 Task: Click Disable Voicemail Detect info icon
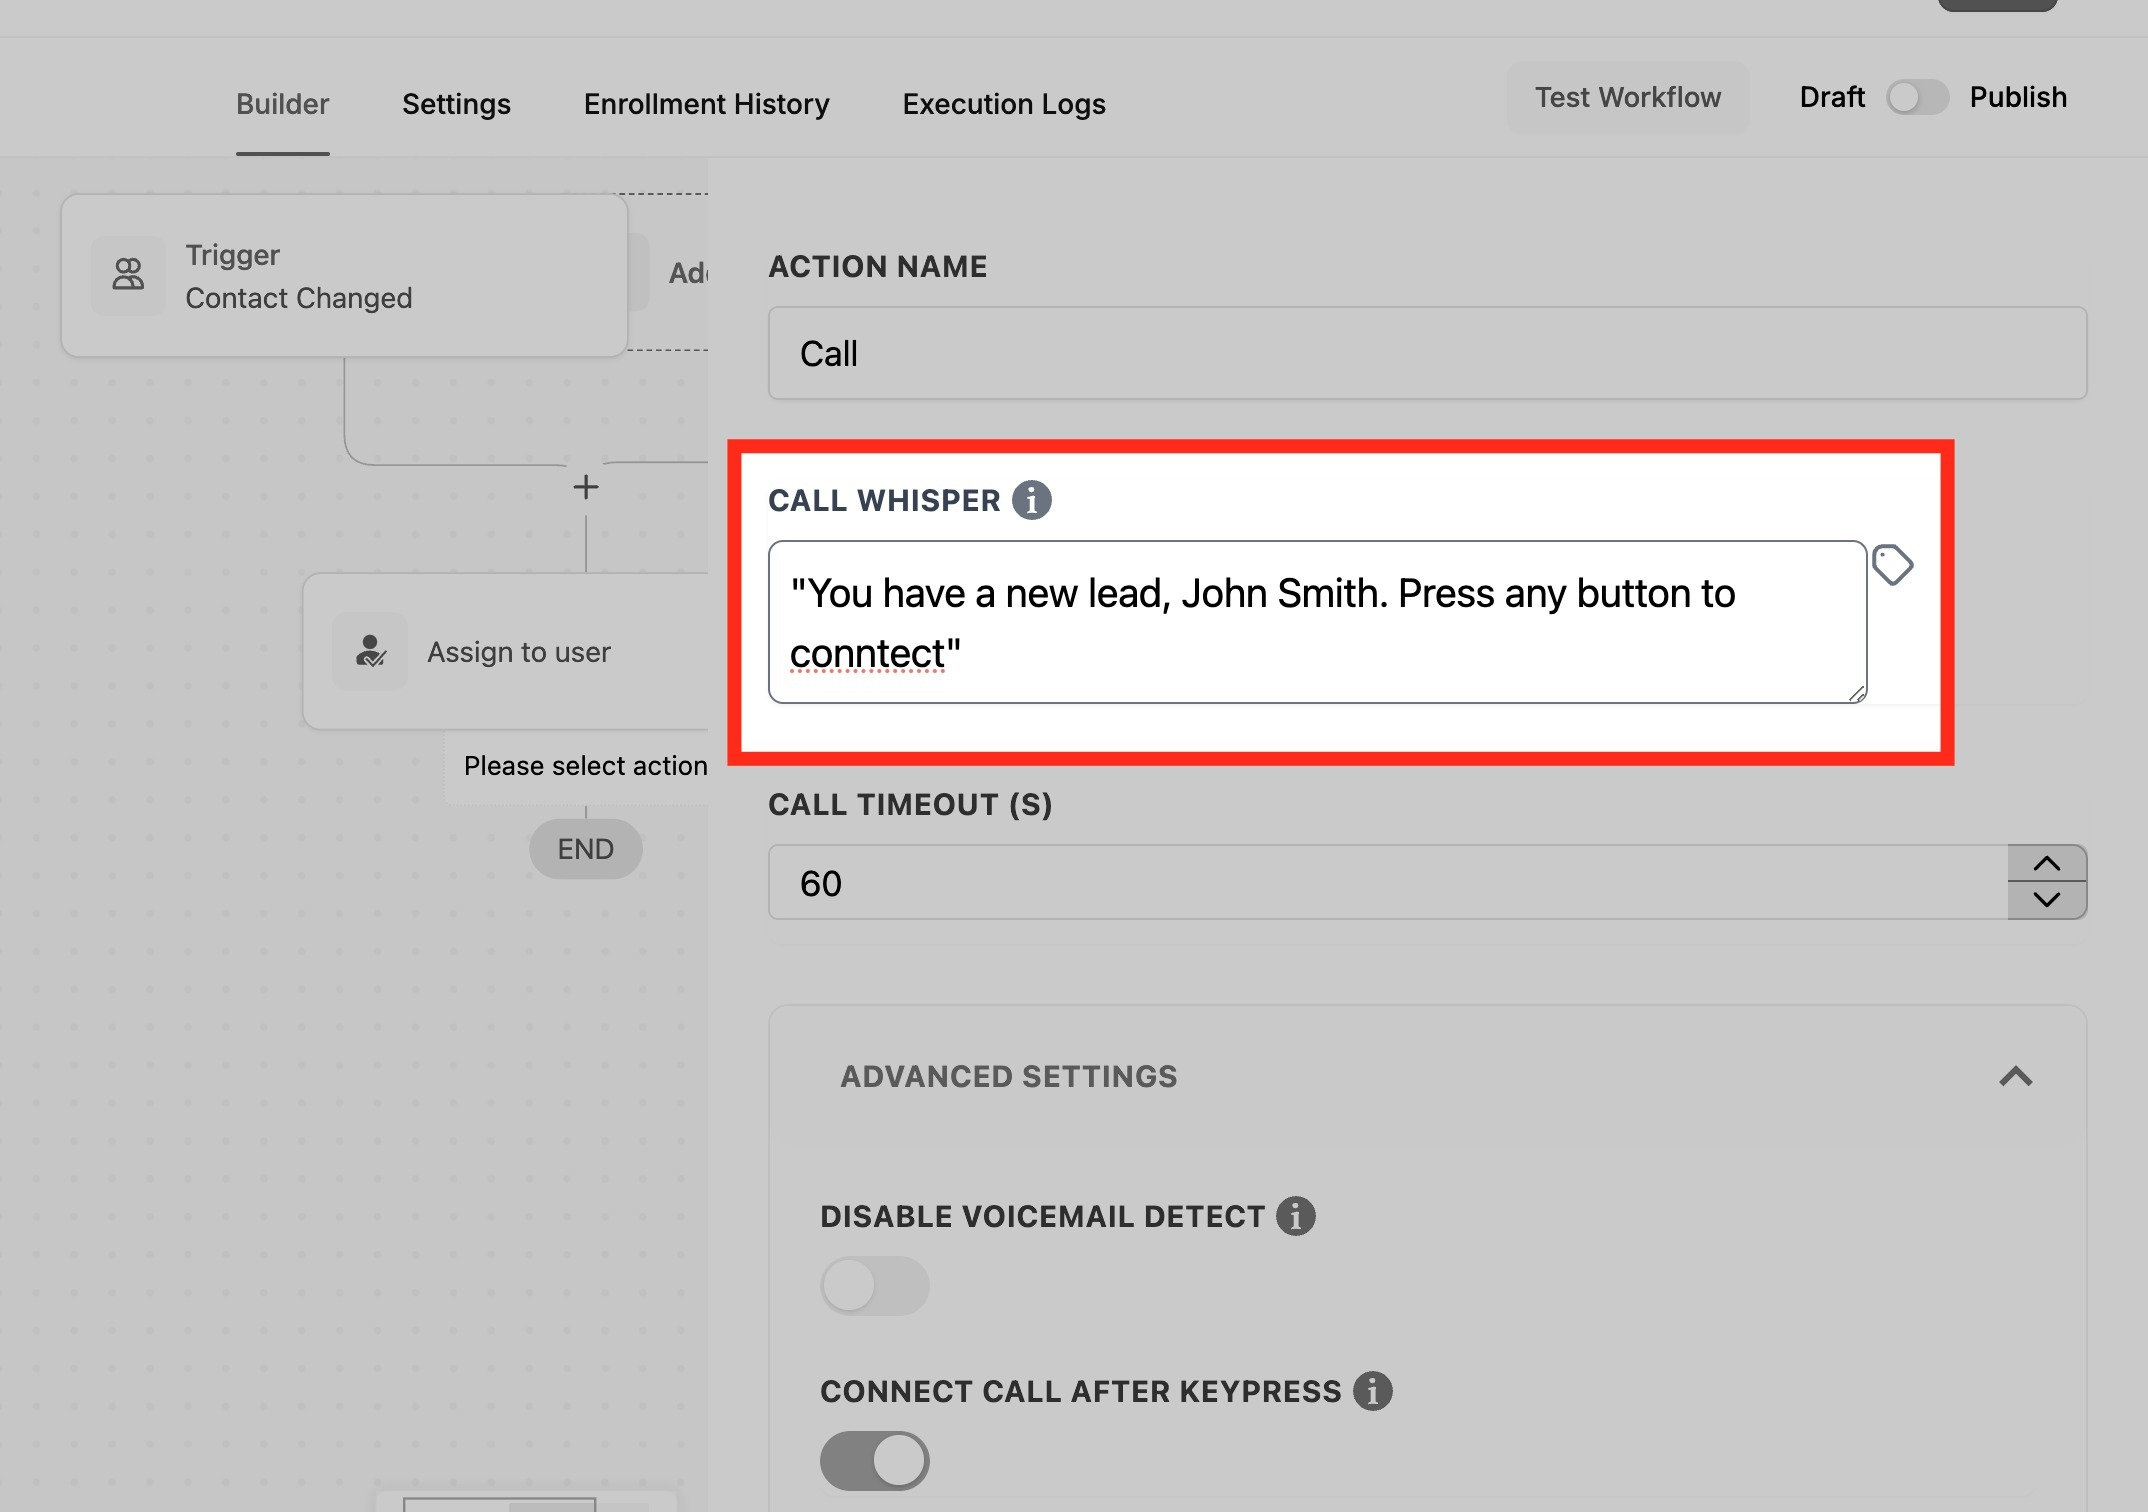click(x=1295, y=1216)
